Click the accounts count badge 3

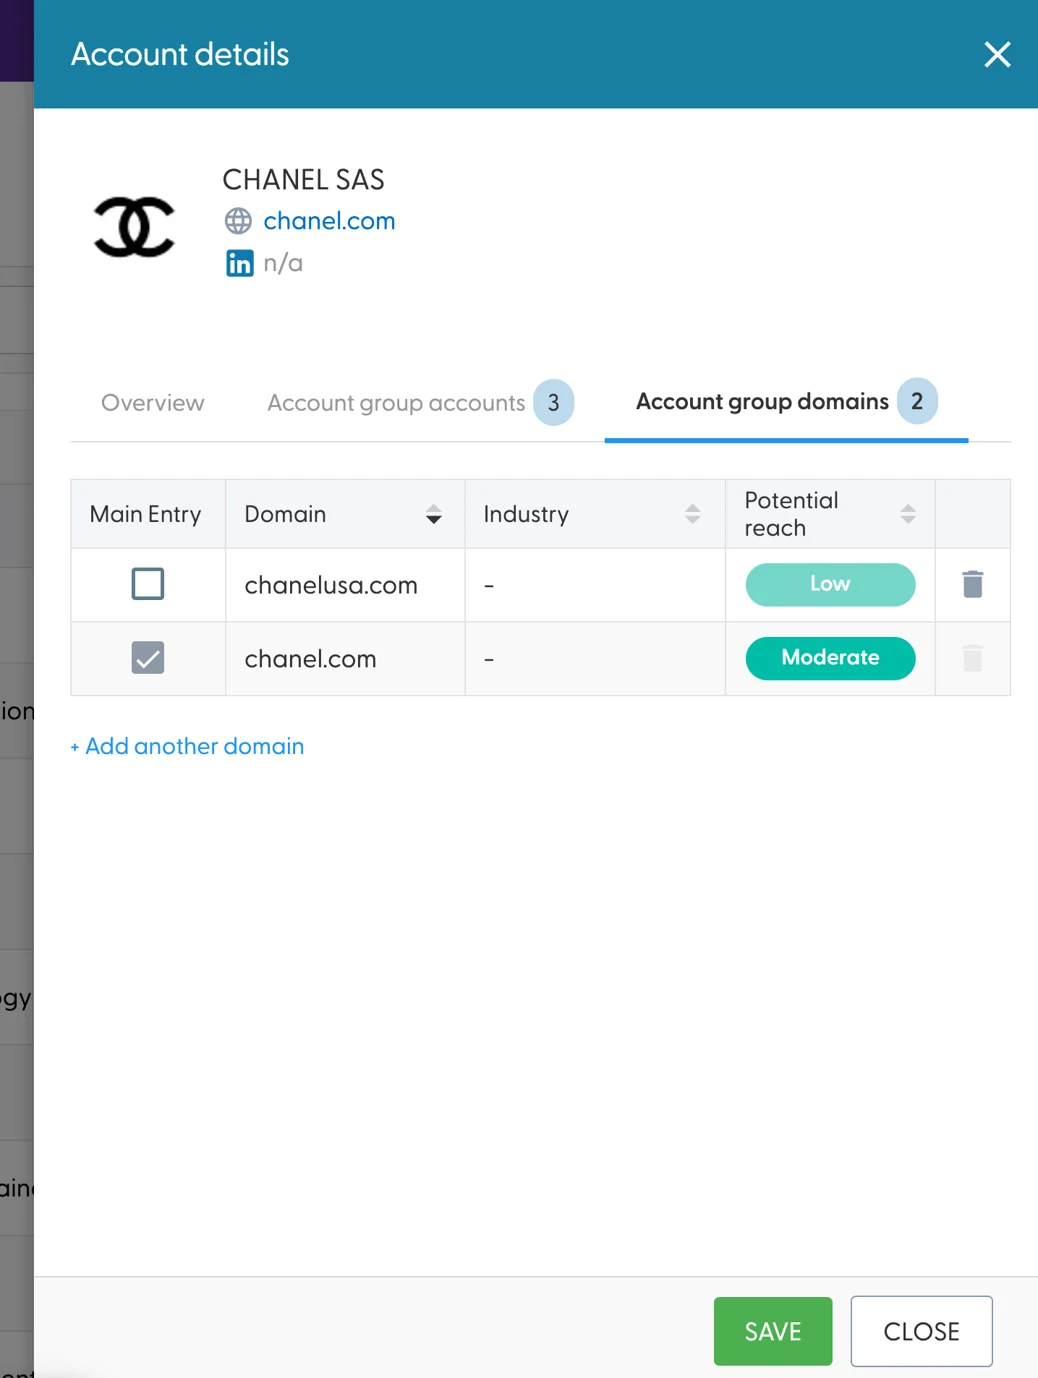point(553,402)
